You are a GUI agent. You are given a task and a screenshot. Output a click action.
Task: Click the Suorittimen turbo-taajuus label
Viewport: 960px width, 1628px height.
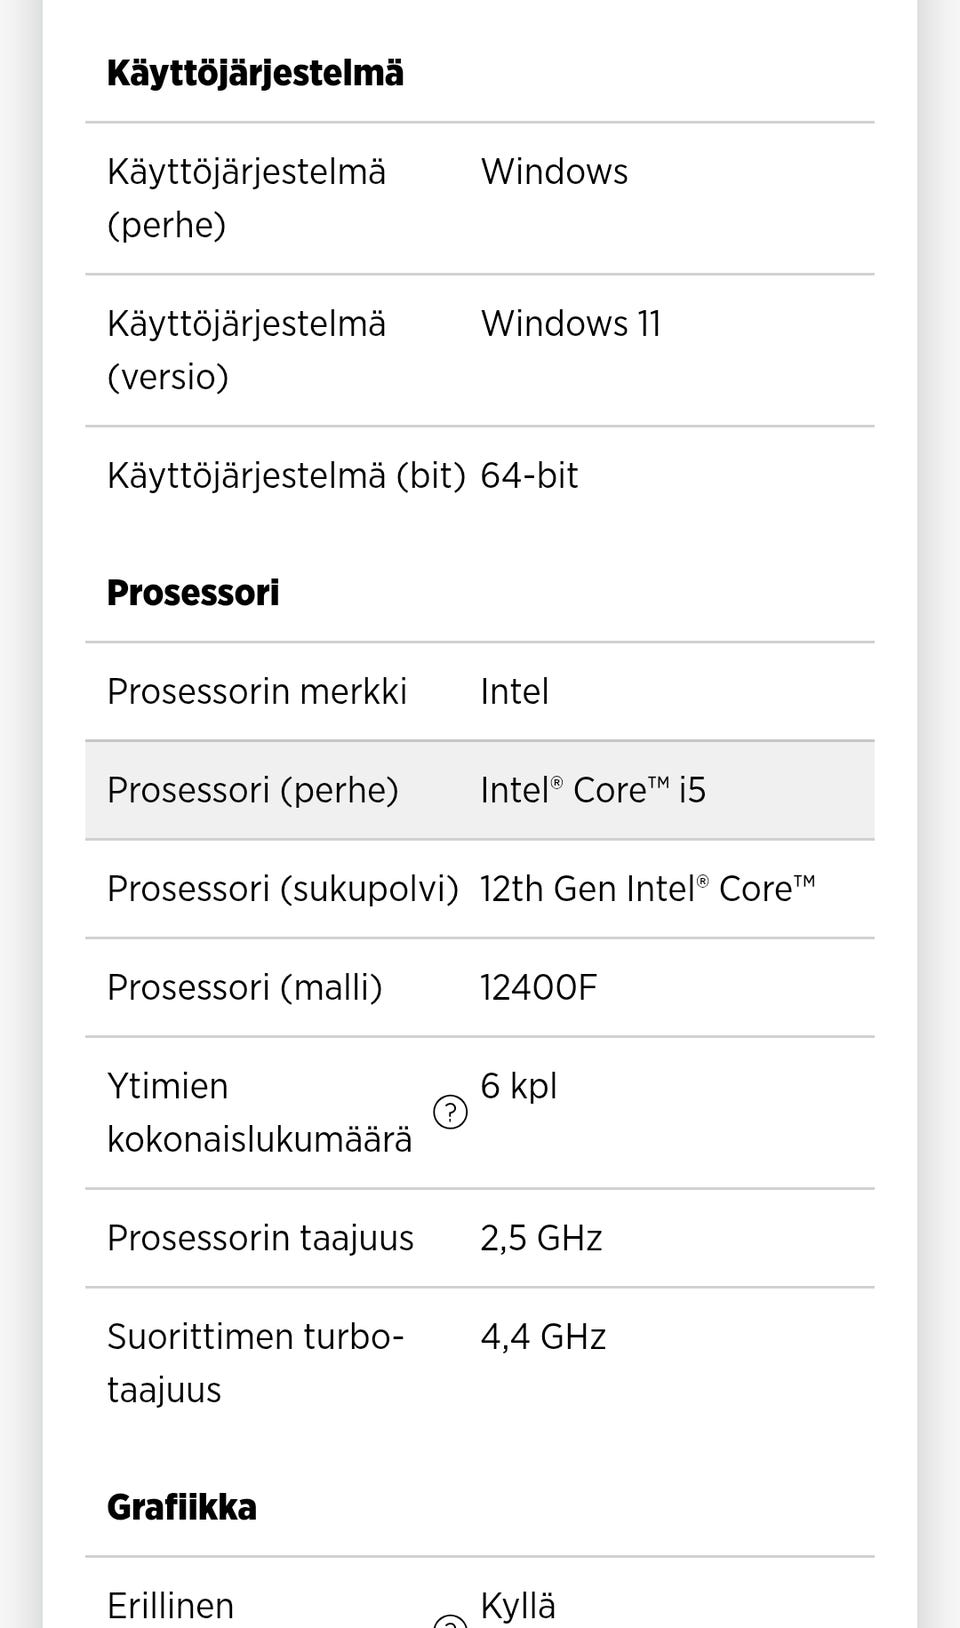[255, 1363]
